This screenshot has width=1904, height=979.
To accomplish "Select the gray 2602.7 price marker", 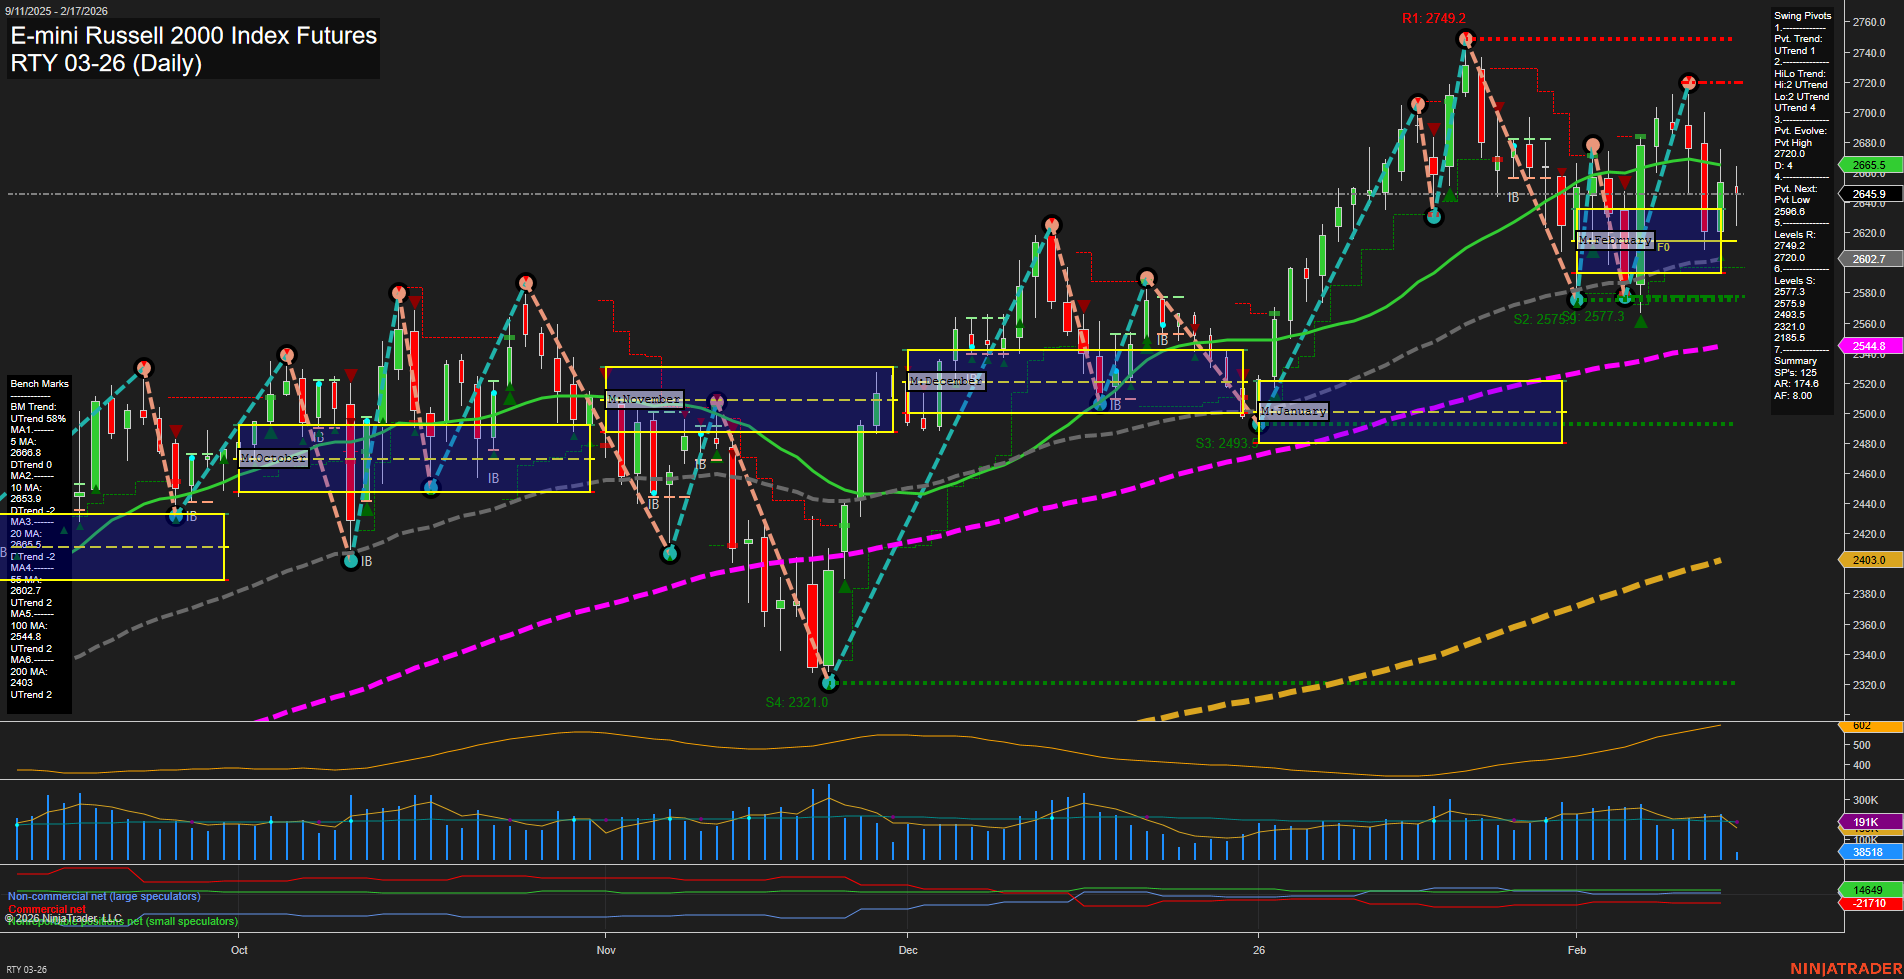I will click(x=1868, y=259).
